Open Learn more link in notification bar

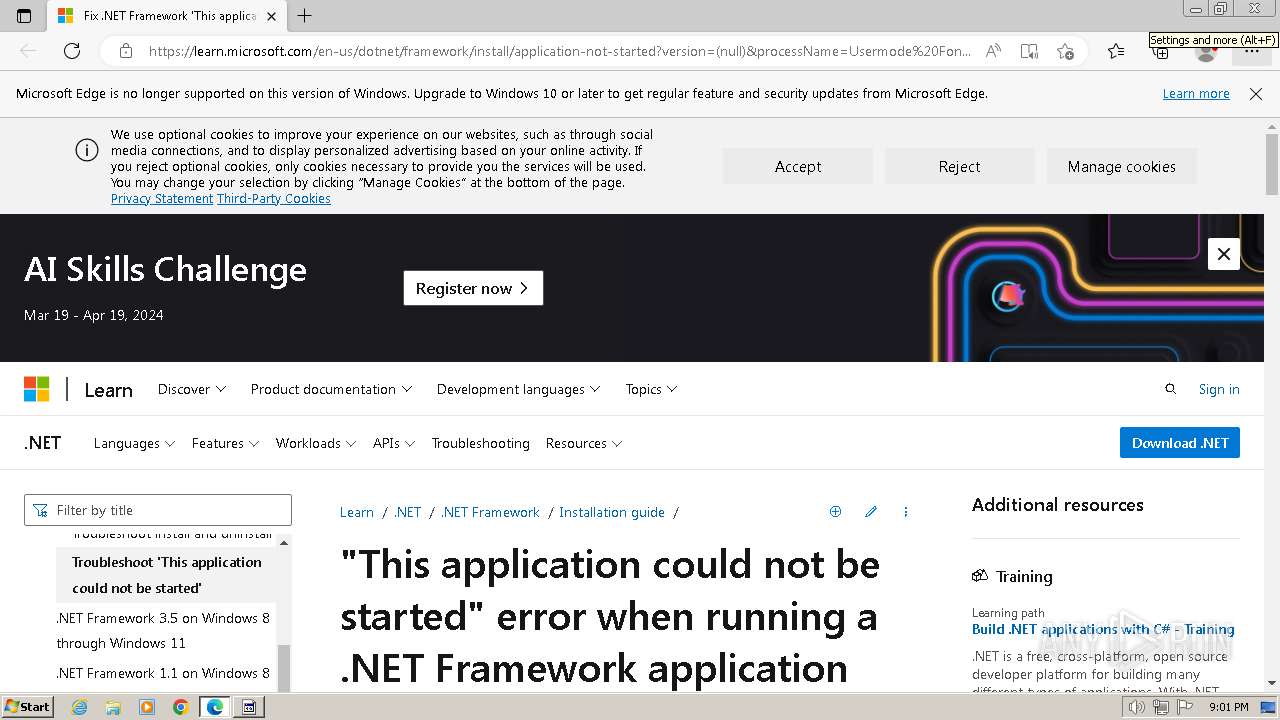pos(1196,93)
